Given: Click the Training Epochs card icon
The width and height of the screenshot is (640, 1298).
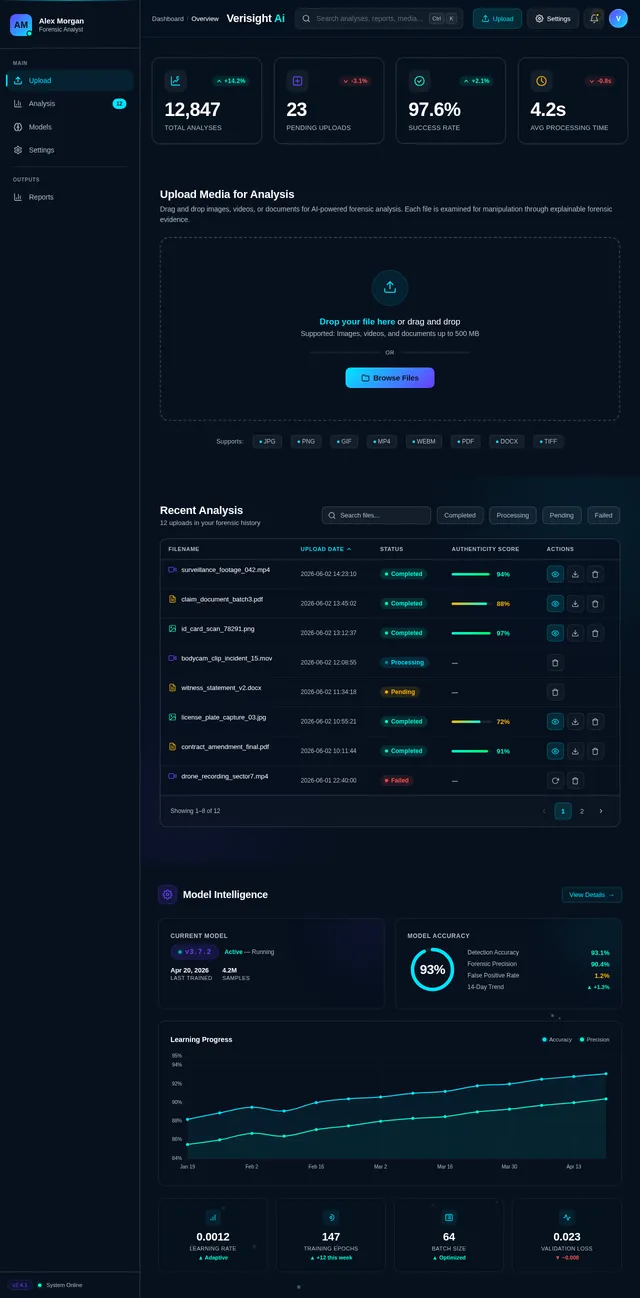Looking at the screenshot, I should [331, 1217].
